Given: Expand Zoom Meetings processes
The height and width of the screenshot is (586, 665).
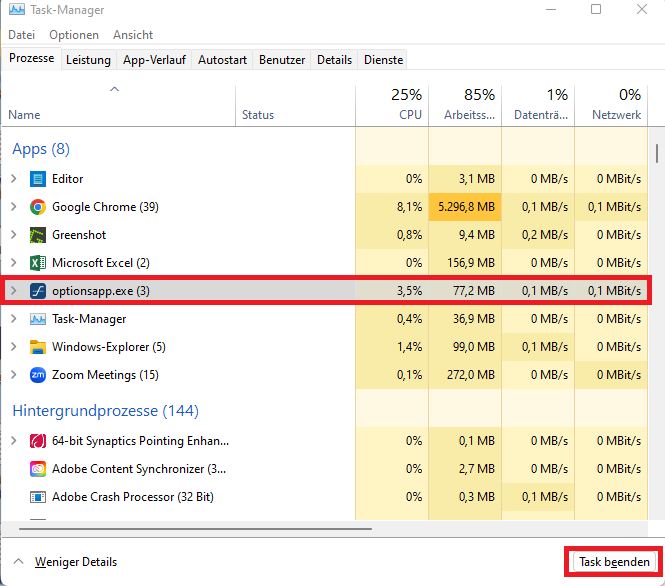Looking at the screenshot, I should 14,374.
